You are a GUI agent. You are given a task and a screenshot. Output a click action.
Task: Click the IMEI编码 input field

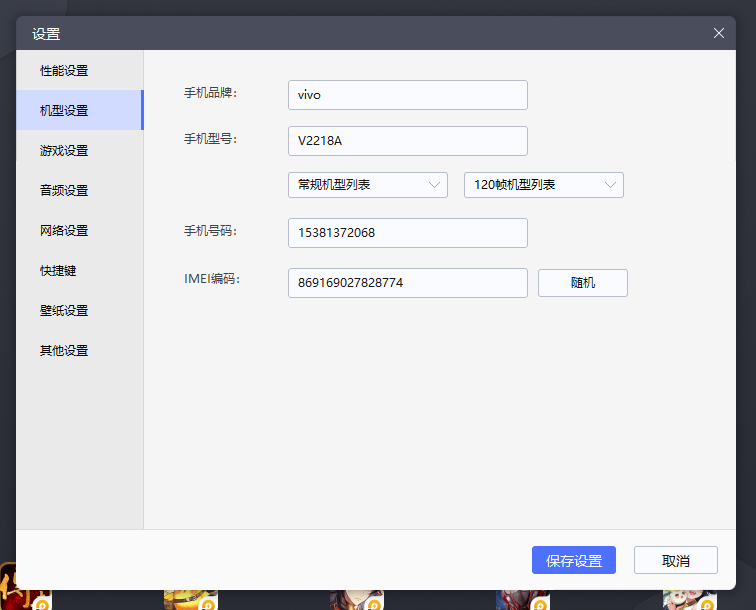(x=407, y=283)
